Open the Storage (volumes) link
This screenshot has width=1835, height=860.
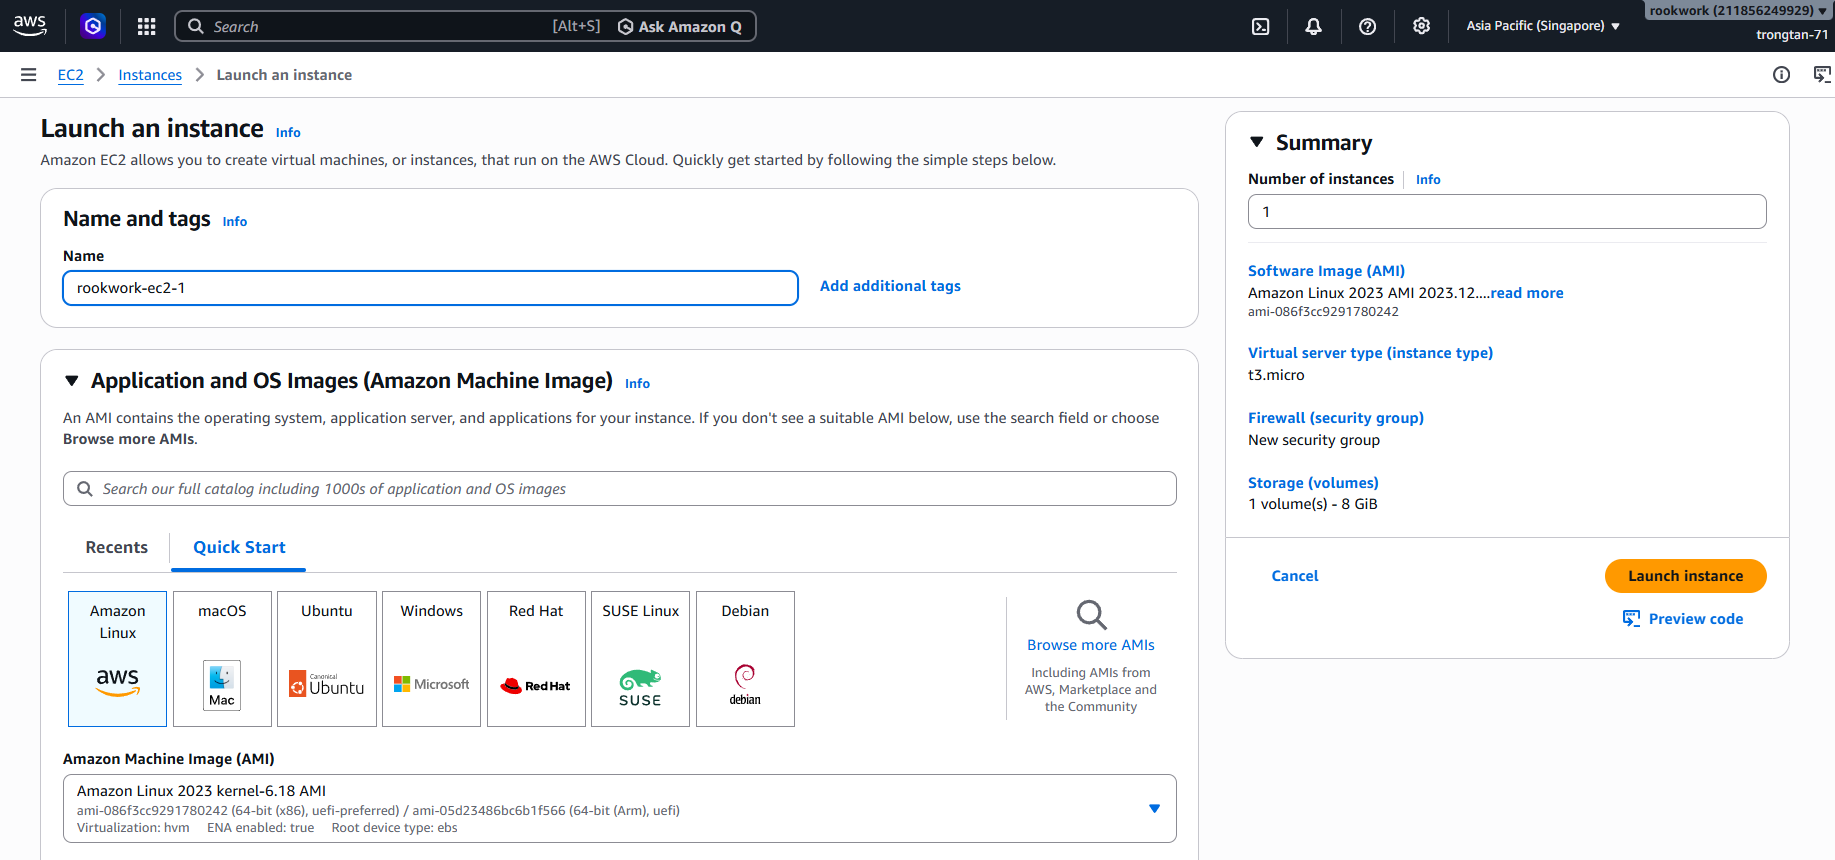pyautogui.click(x=1313, y=483)
